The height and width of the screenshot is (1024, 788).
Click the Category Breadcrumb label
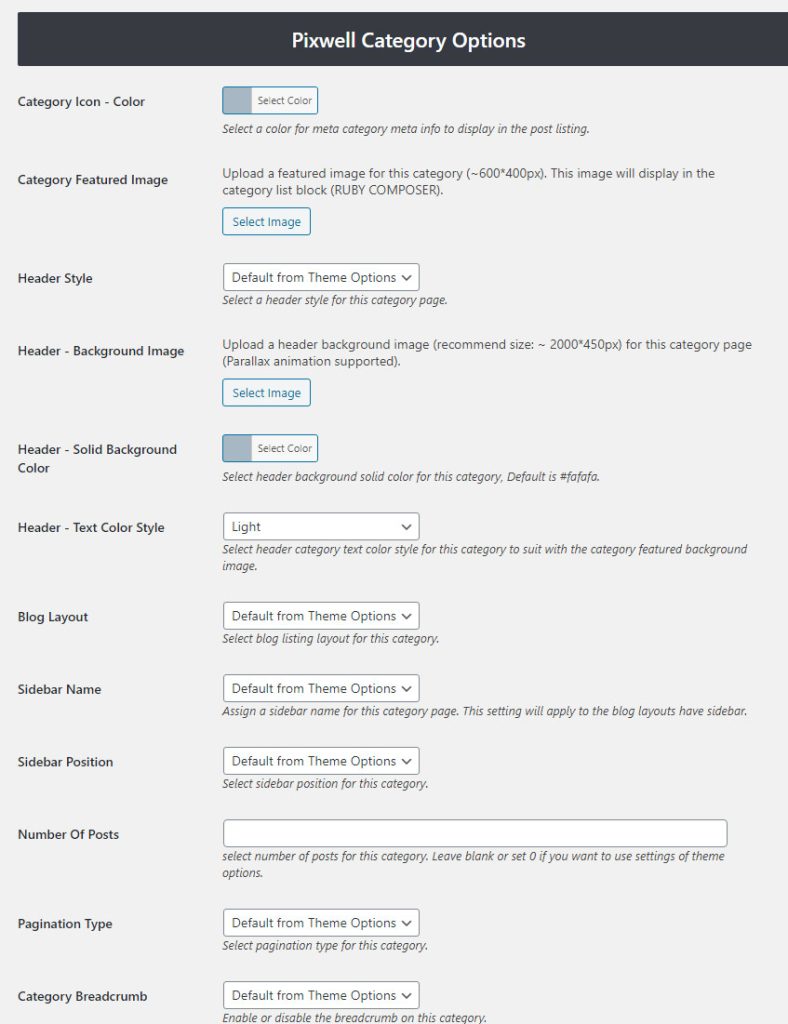tap(82, 997)
